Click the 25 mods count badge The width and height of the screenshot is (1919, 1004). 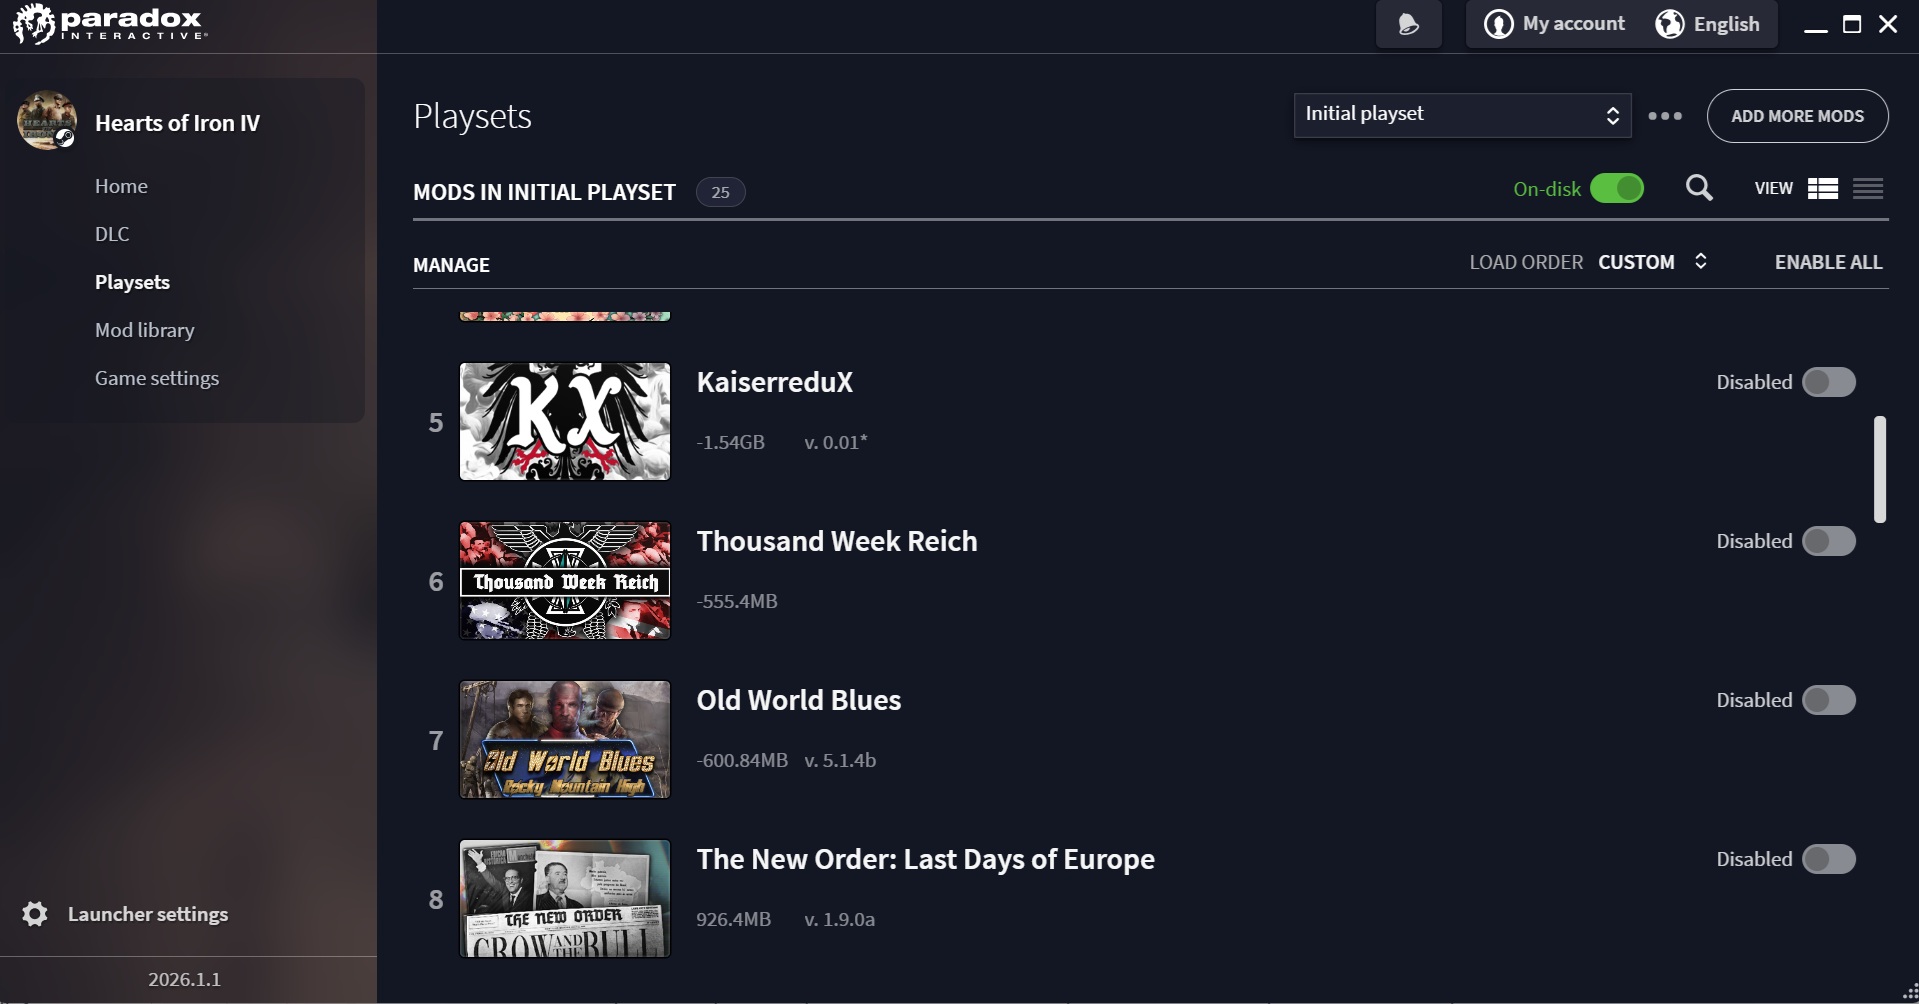720,192
